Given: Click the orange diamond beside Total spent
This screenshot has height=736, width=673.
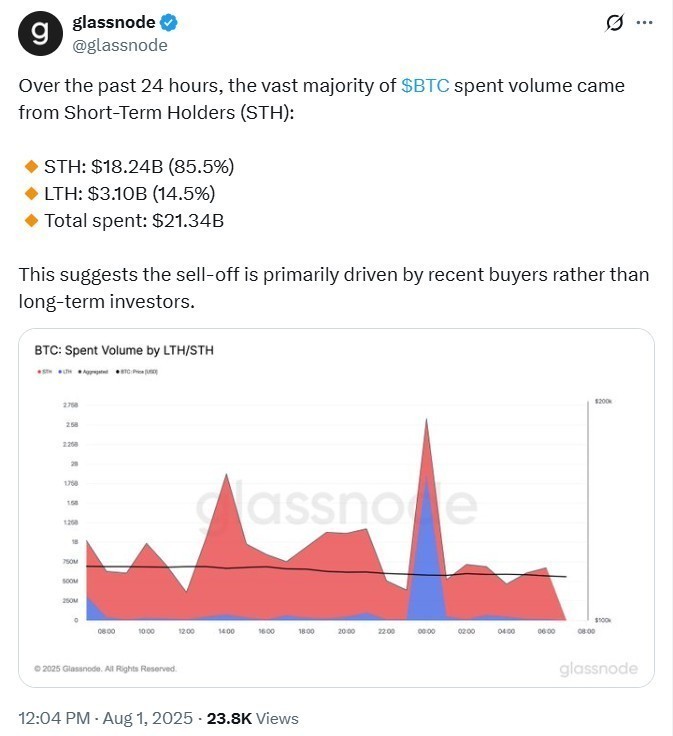Looking at the screenshot, I should tap(28, 220).
